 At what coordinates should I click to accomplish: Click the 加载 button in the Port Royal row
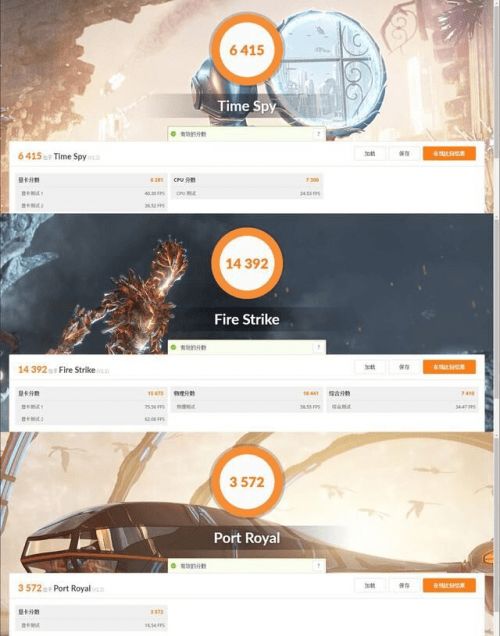(x=369, y=585)
